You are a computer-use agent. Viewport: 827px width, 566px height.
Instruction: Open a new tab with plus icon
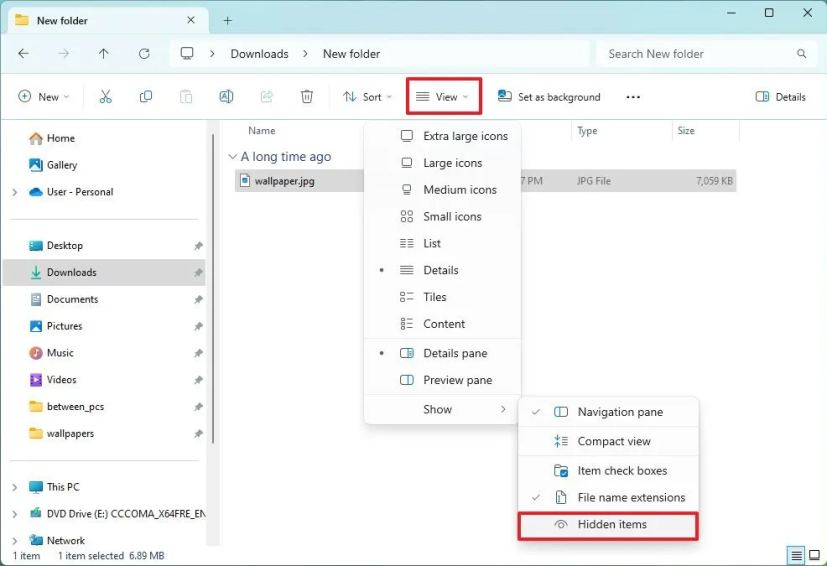coord(227,21)
